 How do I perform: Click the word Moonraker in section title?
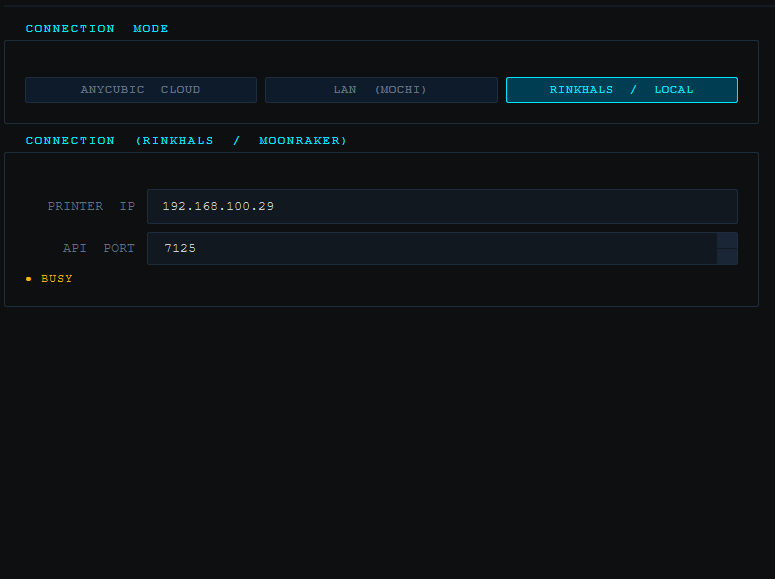coord(300,141)
